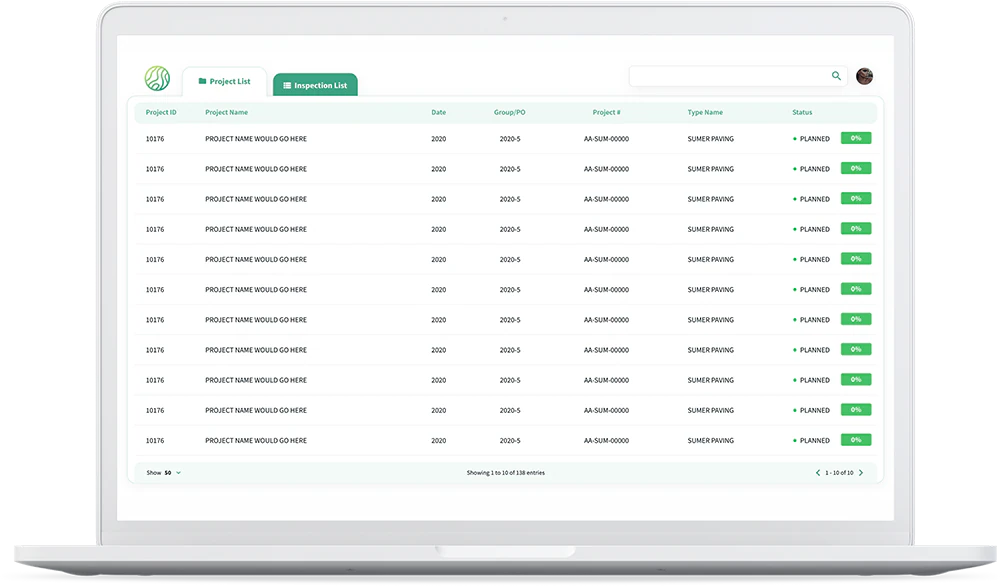The height and width of the screenshot is (586, 1000).
Task: Go to next page with right chevron
Action: pyautogui.click(x=861, y=473)
